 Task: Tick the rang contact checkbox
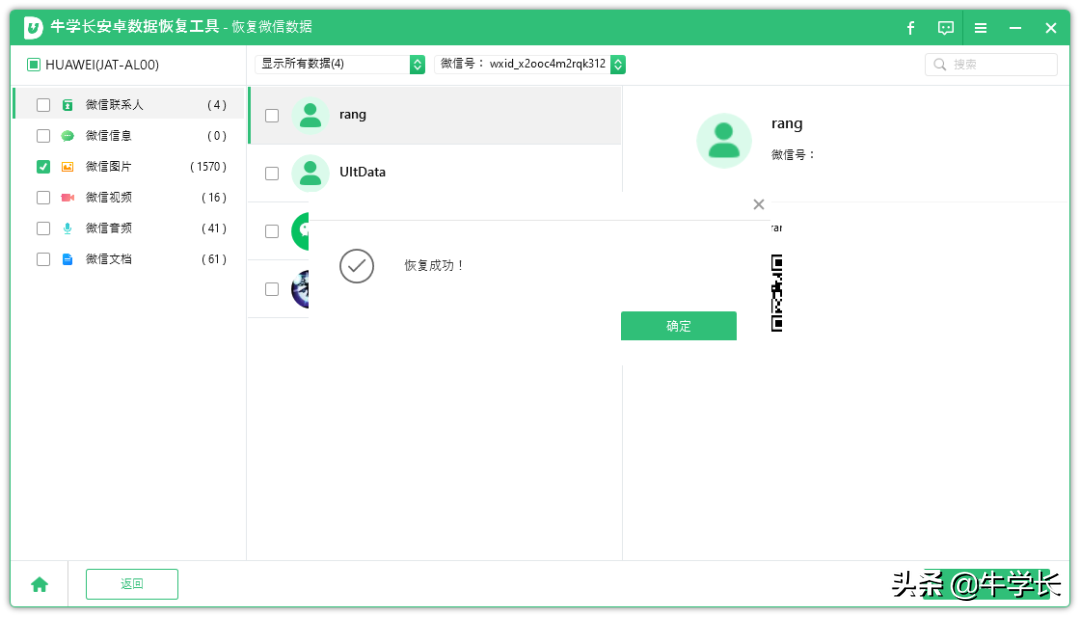coord(272,116)
